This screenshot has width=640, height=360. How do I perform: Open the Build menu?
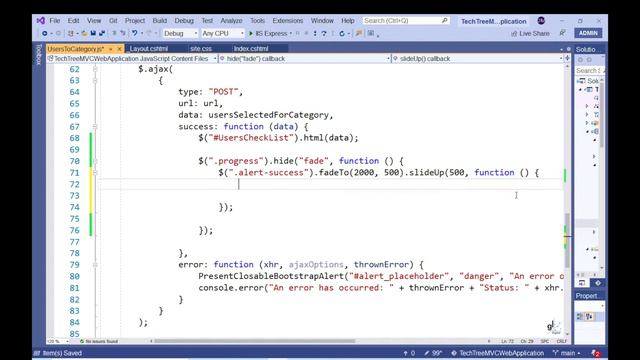(x=160, y=20)
